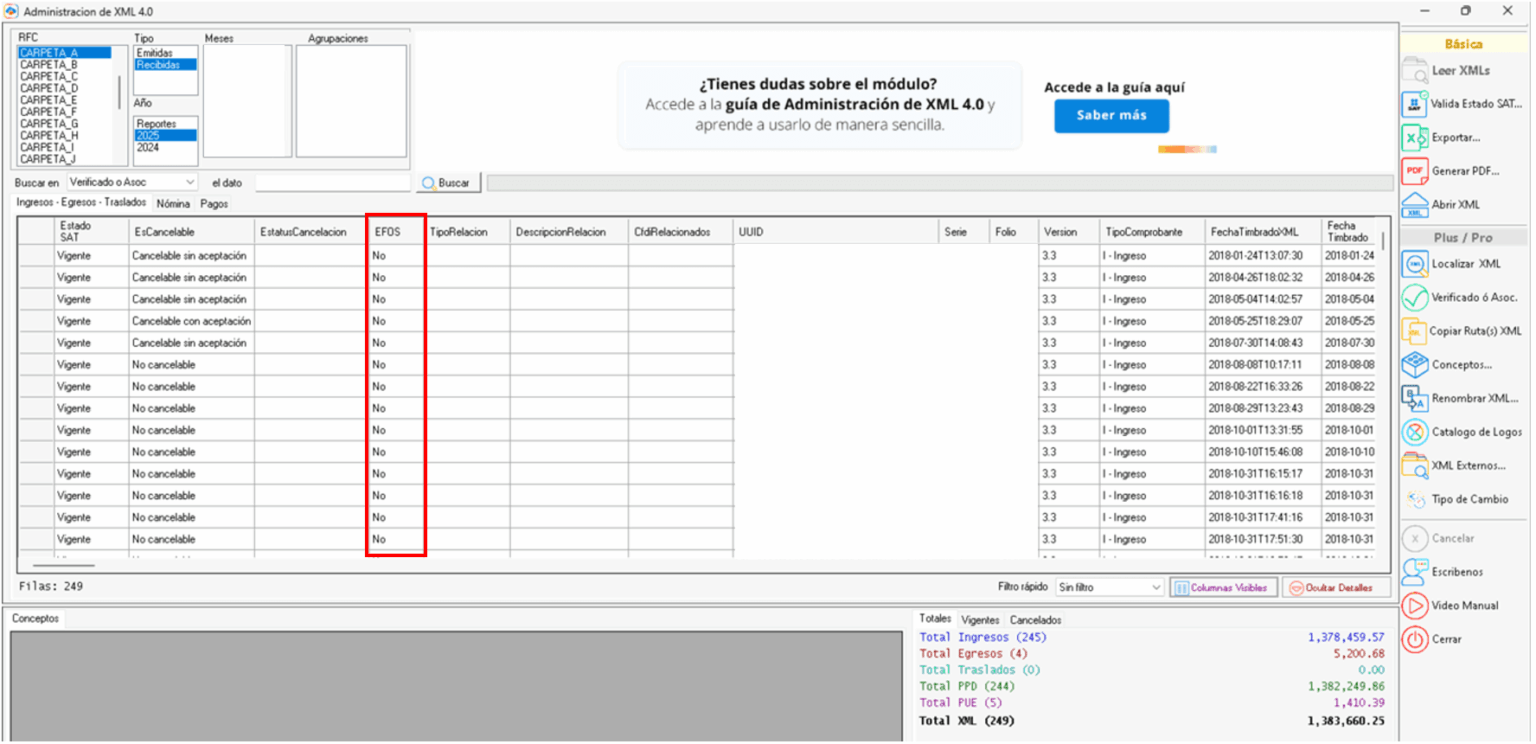Select the year 2024 in Año list
This screenshot has height=744, width=1536.
pos(152,146)
